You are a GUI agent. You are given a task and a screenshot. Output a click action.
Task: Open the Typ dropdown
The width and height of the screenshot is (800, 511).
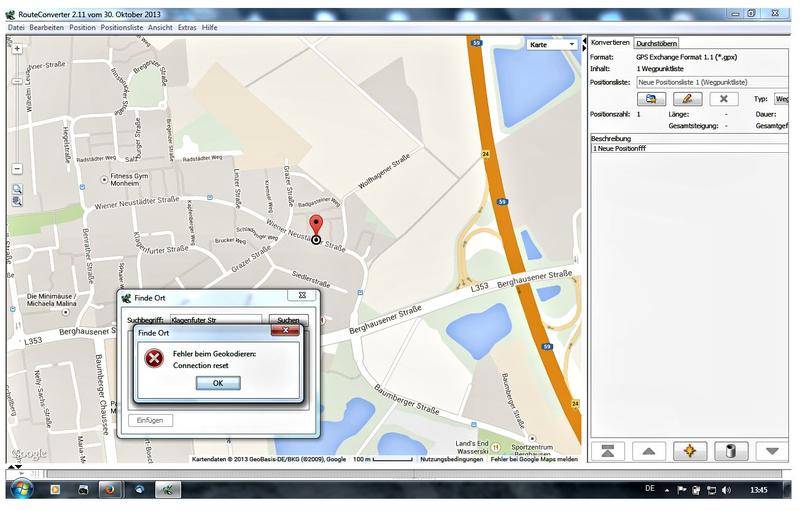pyautogui.click(x=781, y=99)
